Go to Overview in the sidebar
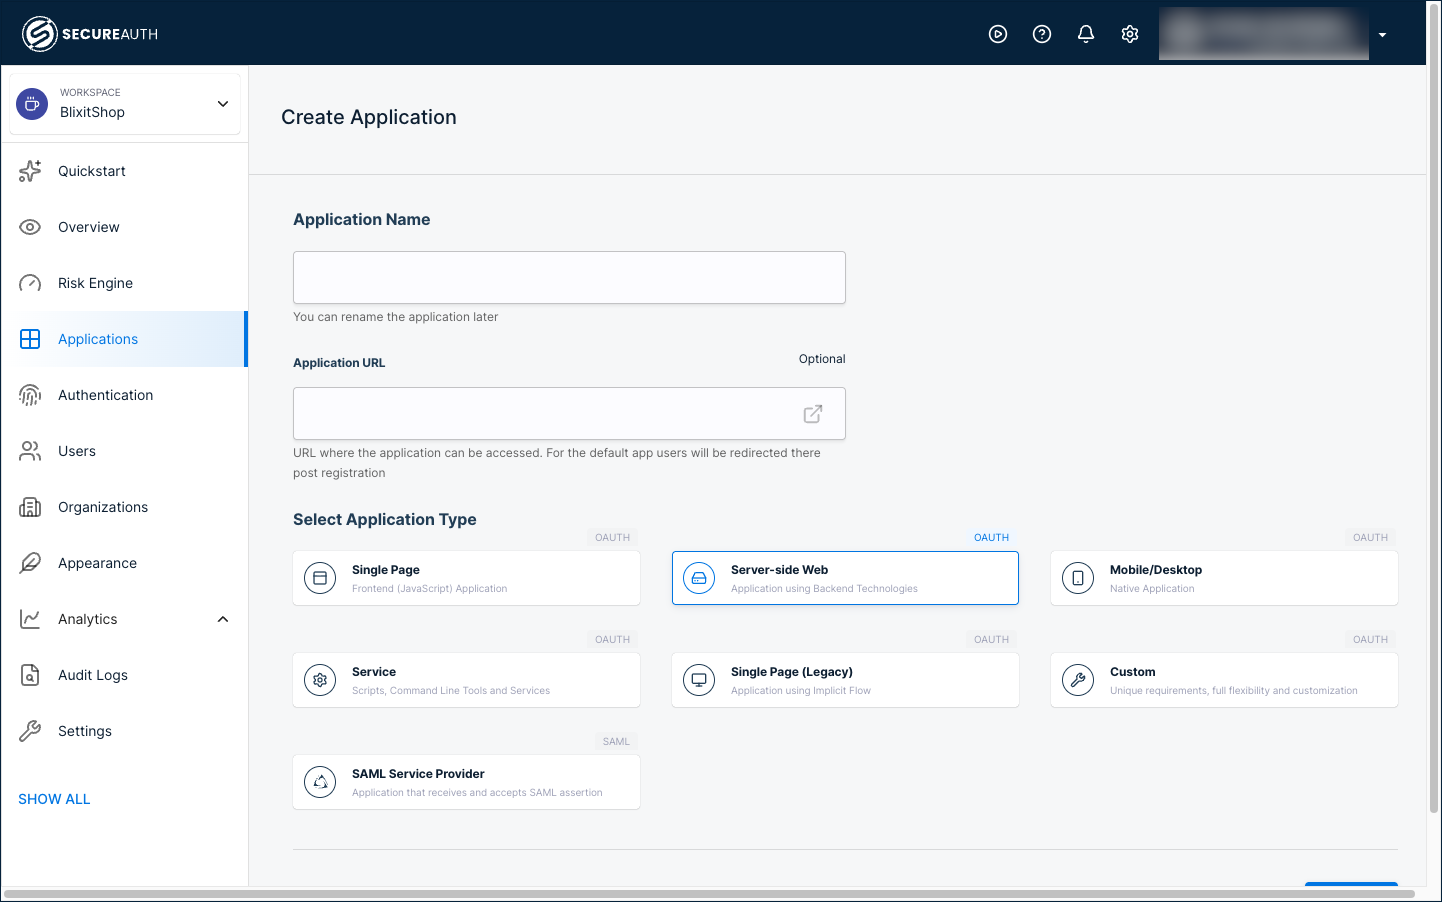Image resolution: width=1442 pixels, height=902 pixels. [x=124, y=227]
